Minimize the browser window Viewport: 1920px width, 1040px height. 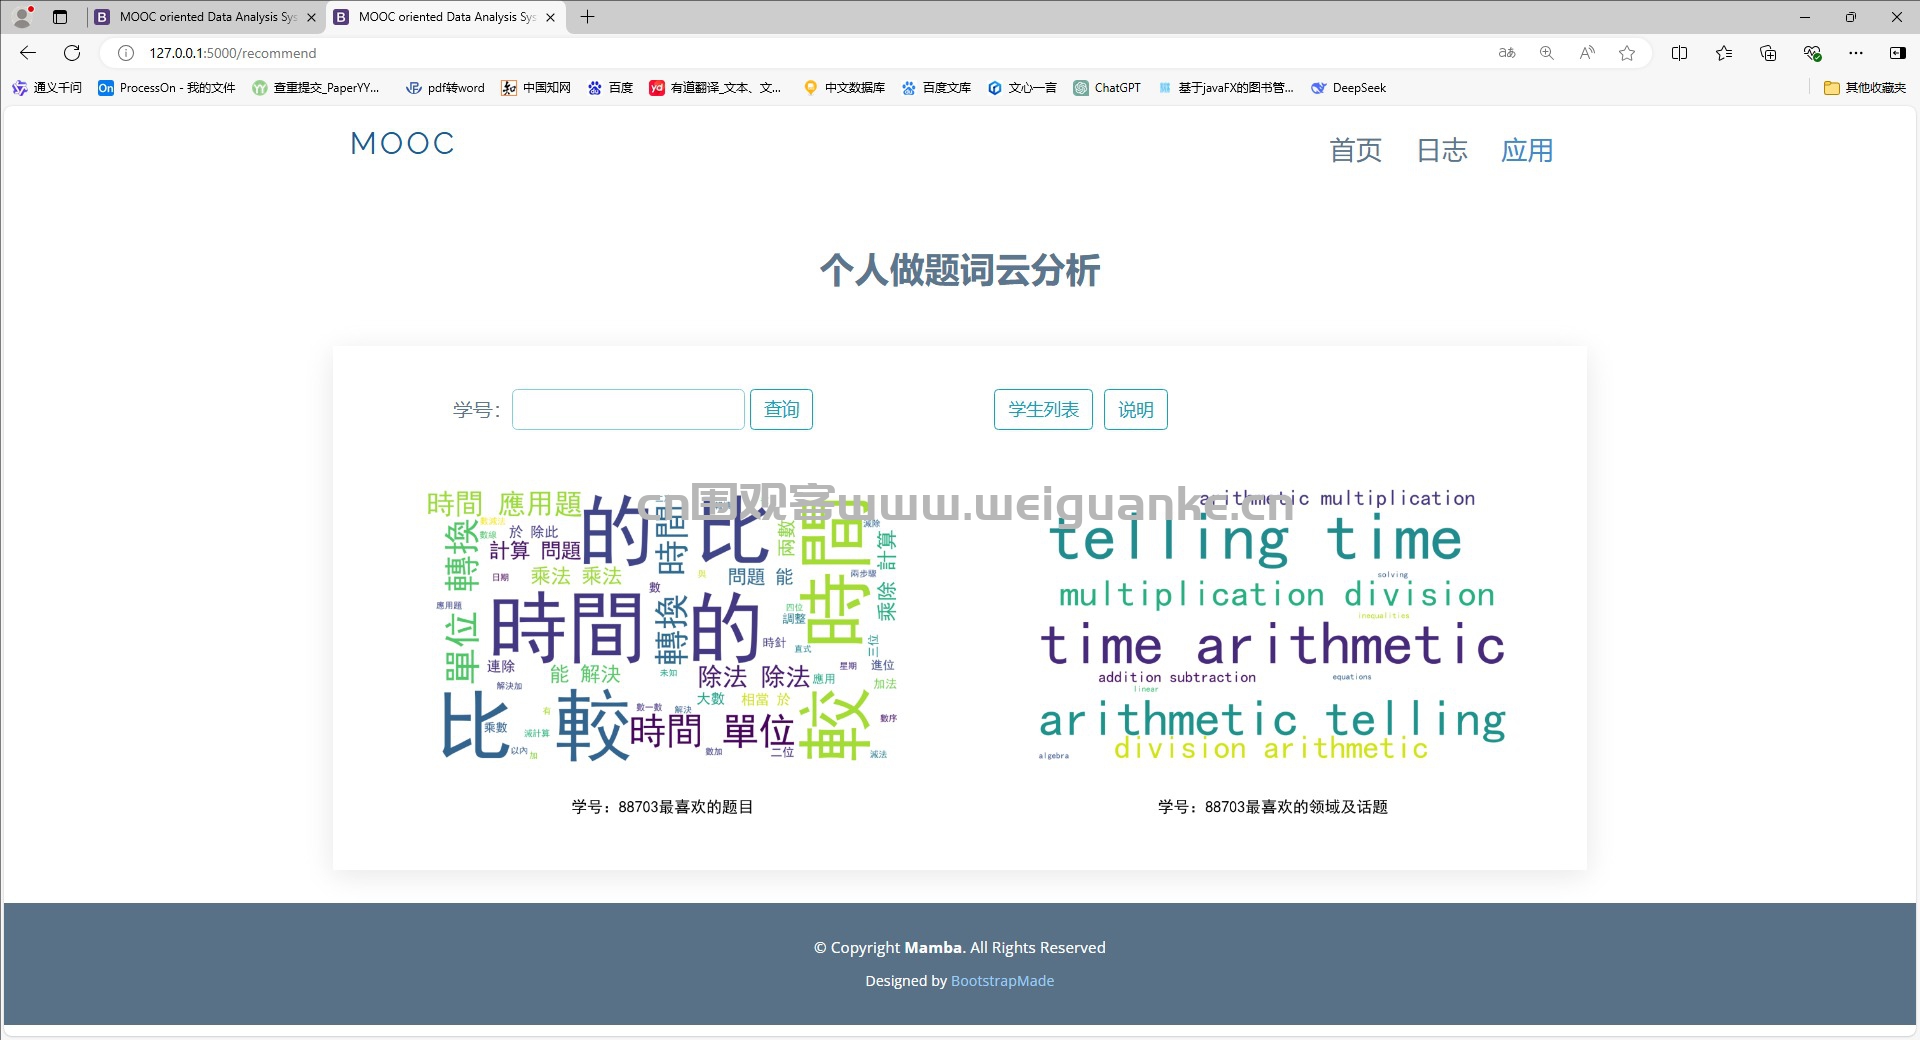coord(1805,17)
